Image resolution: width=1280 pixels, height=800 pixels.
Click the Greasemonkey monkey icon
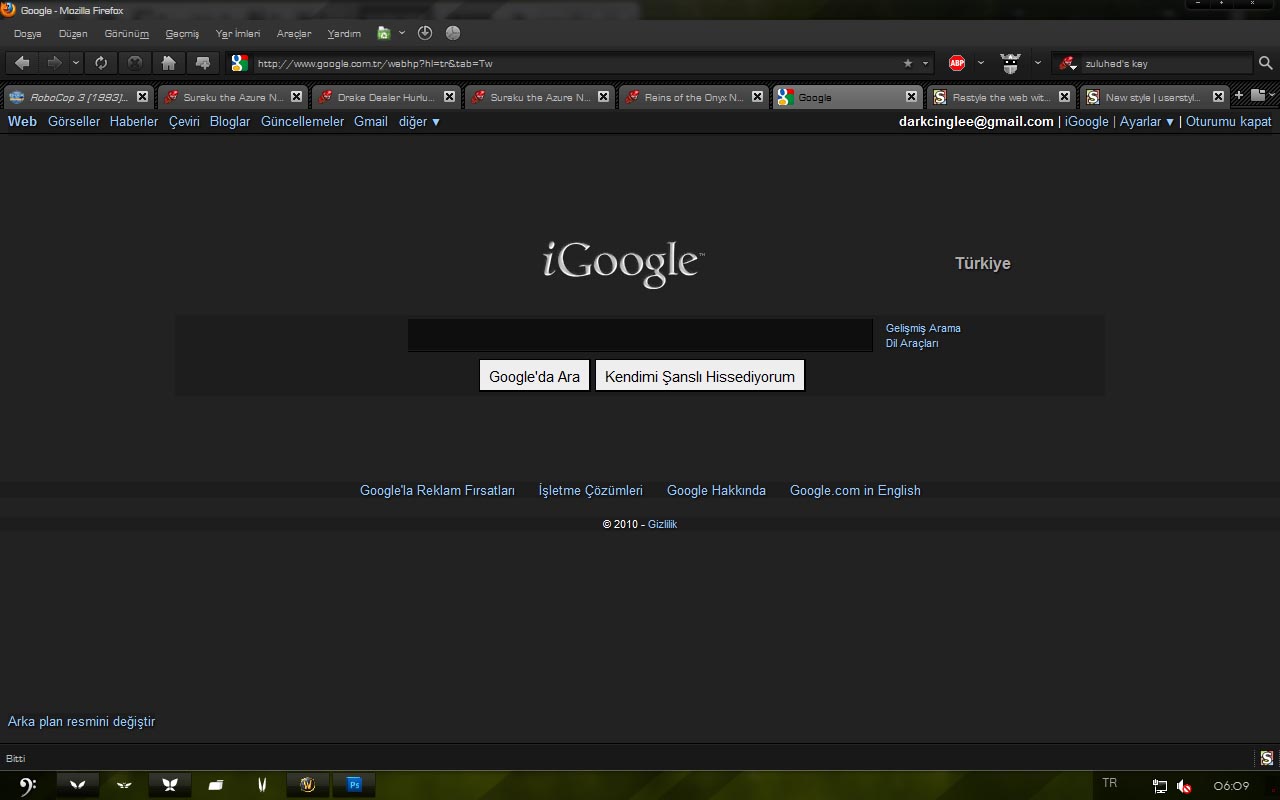coord(1011,63)
